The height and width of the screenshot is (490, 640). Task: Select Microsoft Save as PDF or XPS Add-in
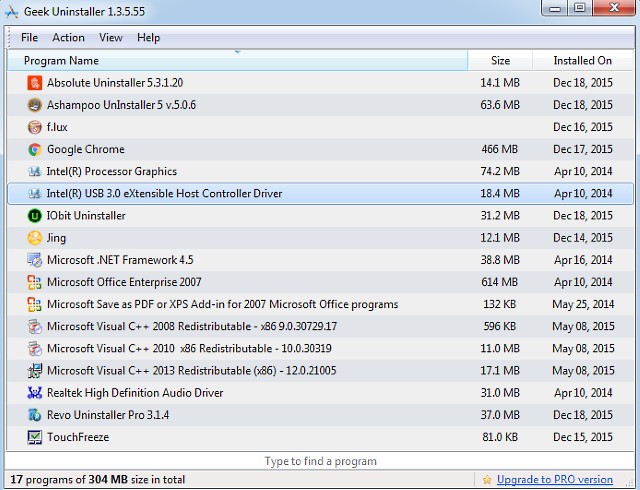pyautogui.click(x=222, y=304)
